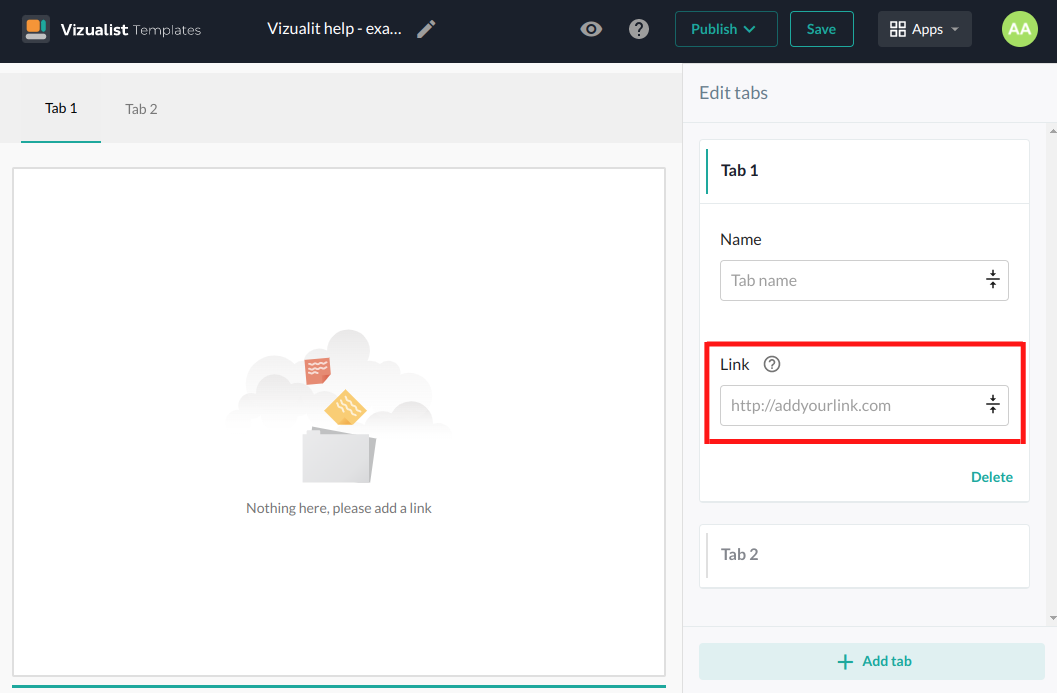Expand the Tab 2 settings panel
1057x693 pixels.
[x=864, y=555]
